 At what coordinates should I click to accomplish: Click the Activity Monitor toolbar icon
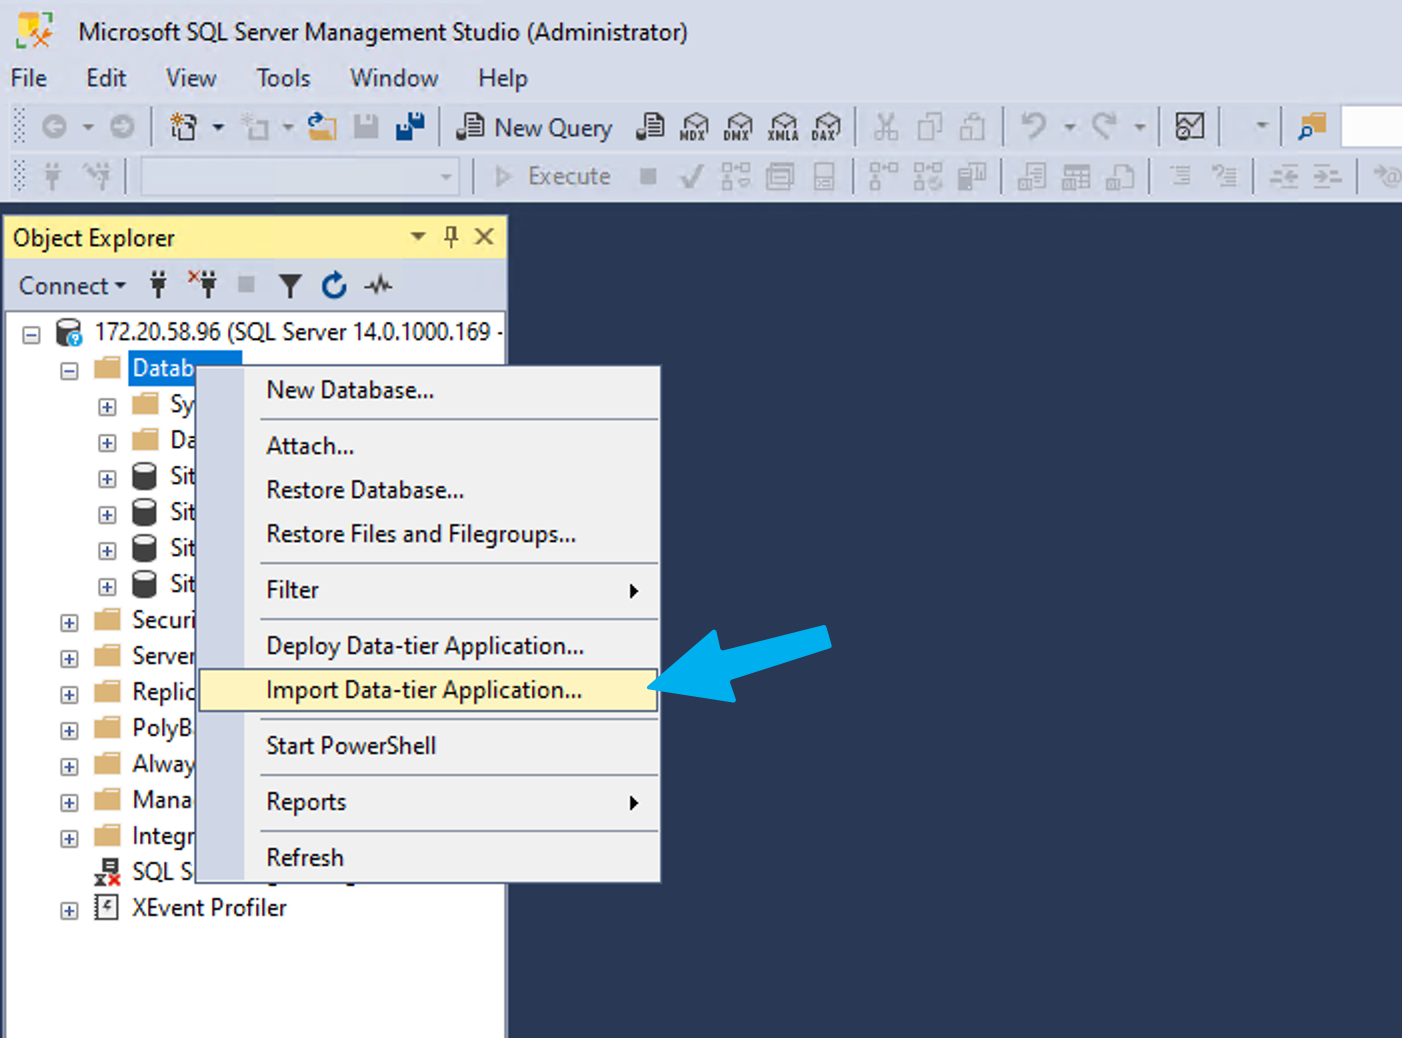point(1189,127)
